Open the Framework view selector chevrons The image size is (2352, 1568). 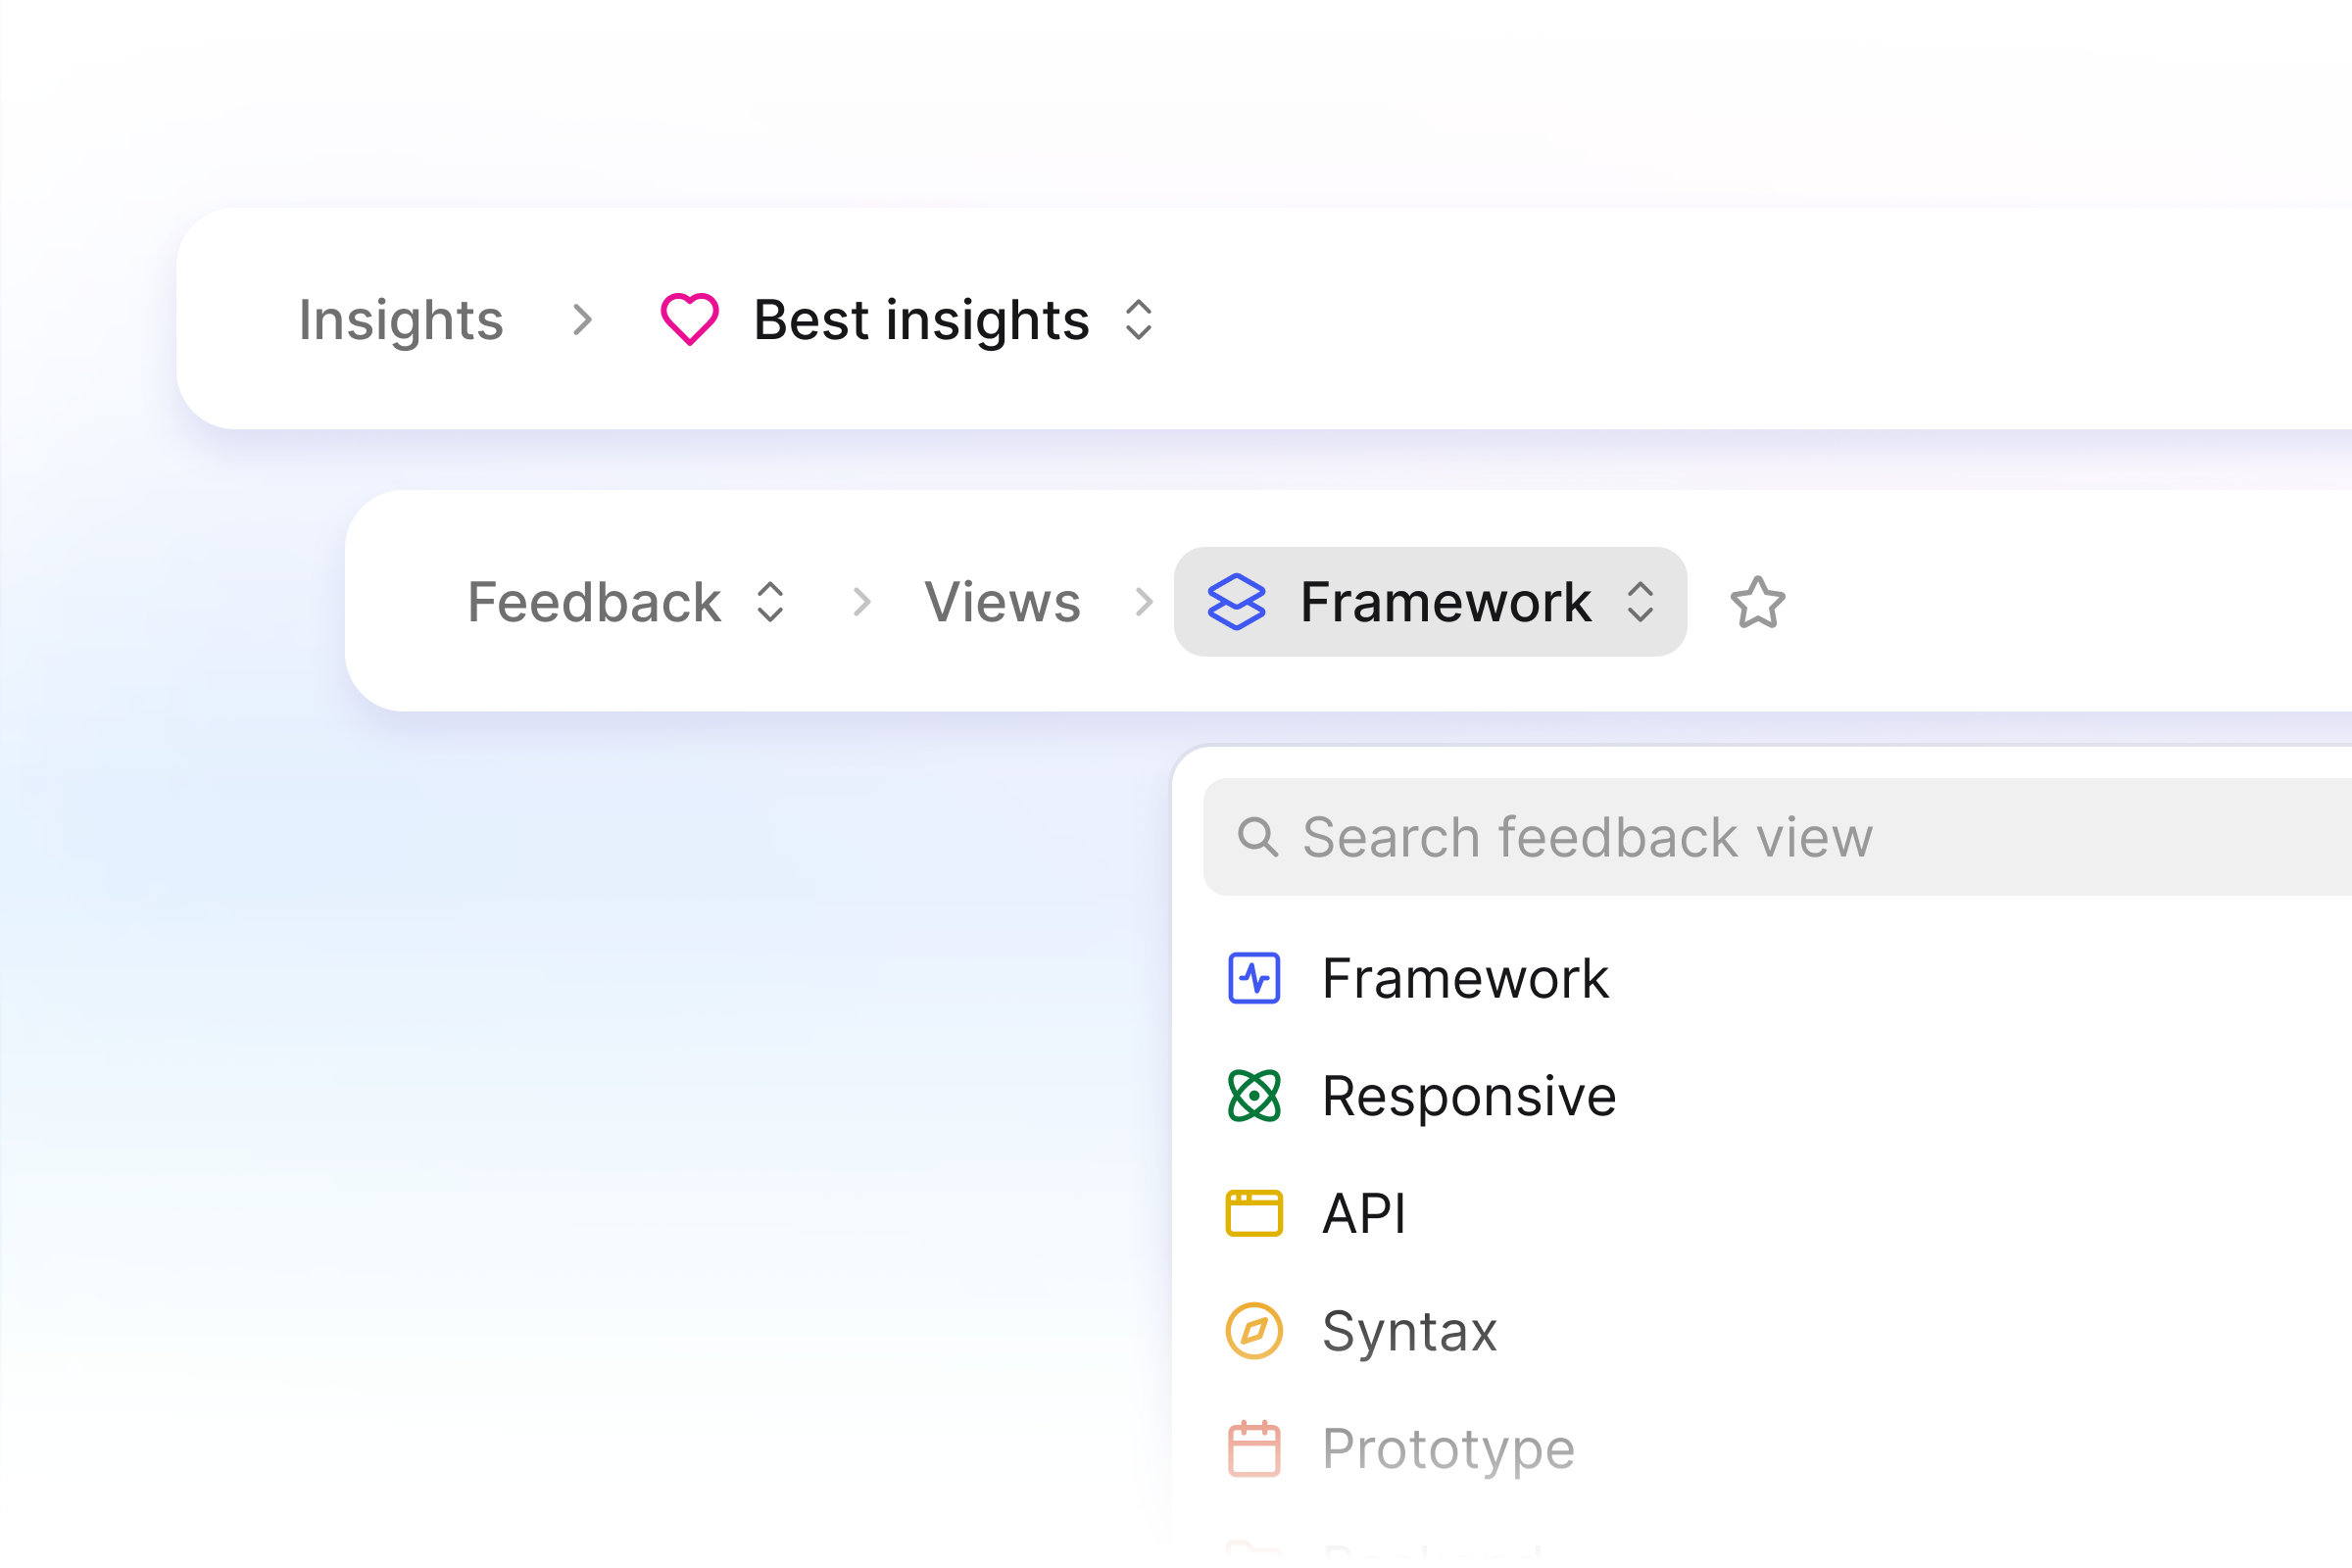point(1640,602)
